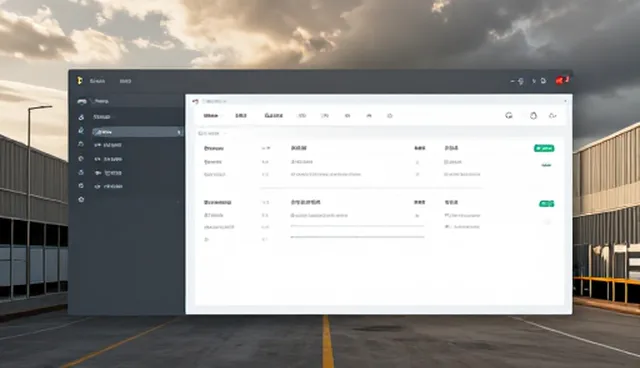Click the green badge in the second table section

pyautogui.click(x=547, y=204)
